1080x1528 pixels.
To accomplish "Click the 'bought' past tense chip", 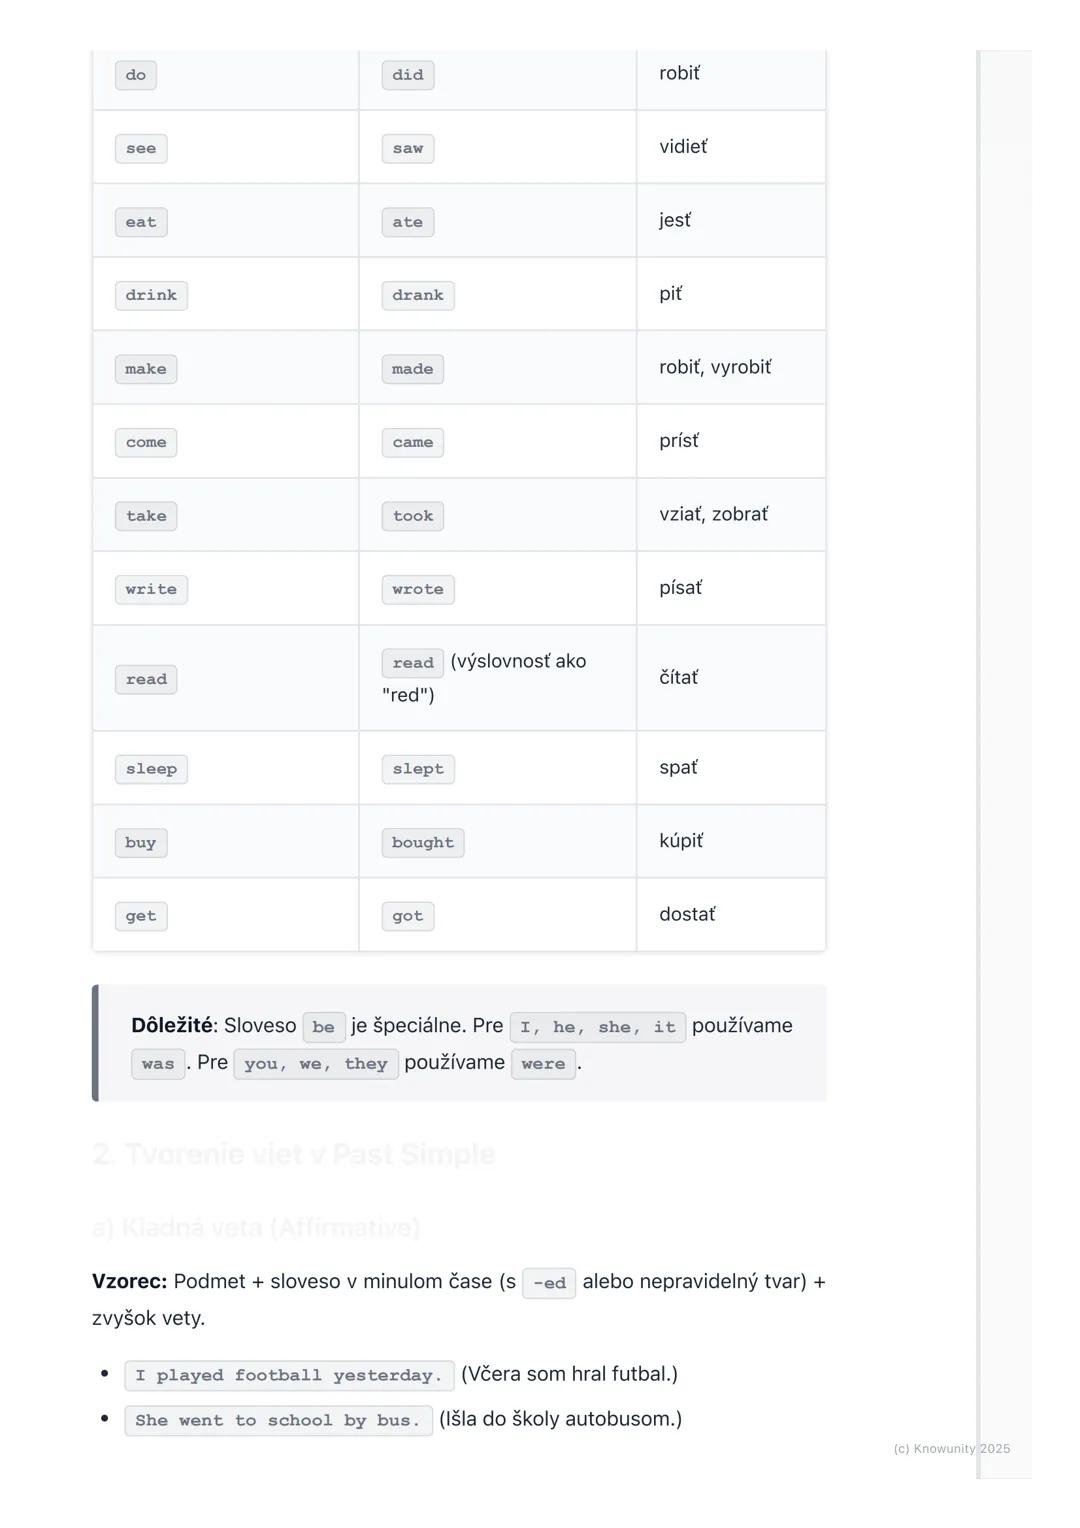I will point(423,843).
